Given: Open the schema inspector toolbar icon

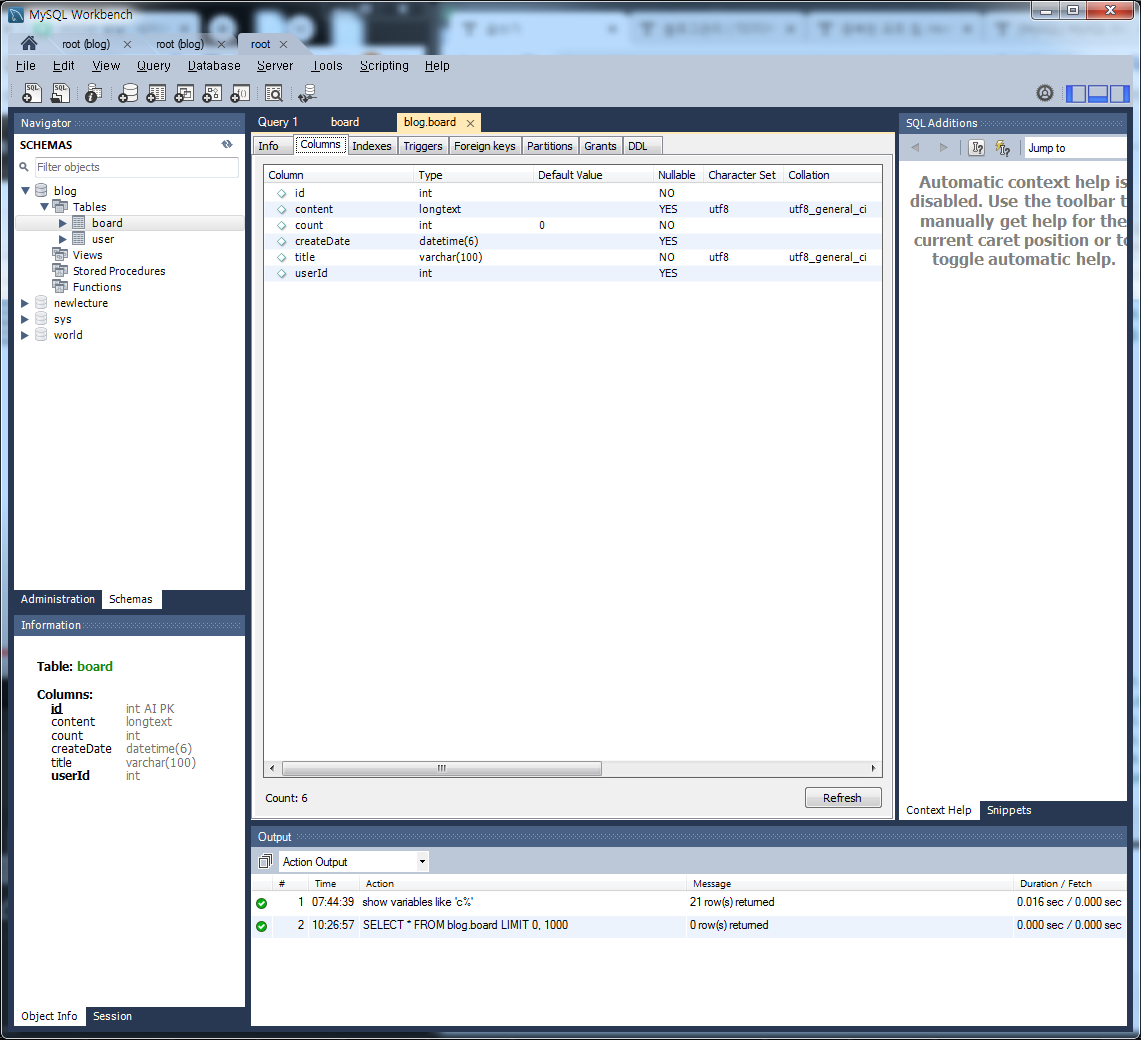Looking at the screenshot, I should point(94,93).
